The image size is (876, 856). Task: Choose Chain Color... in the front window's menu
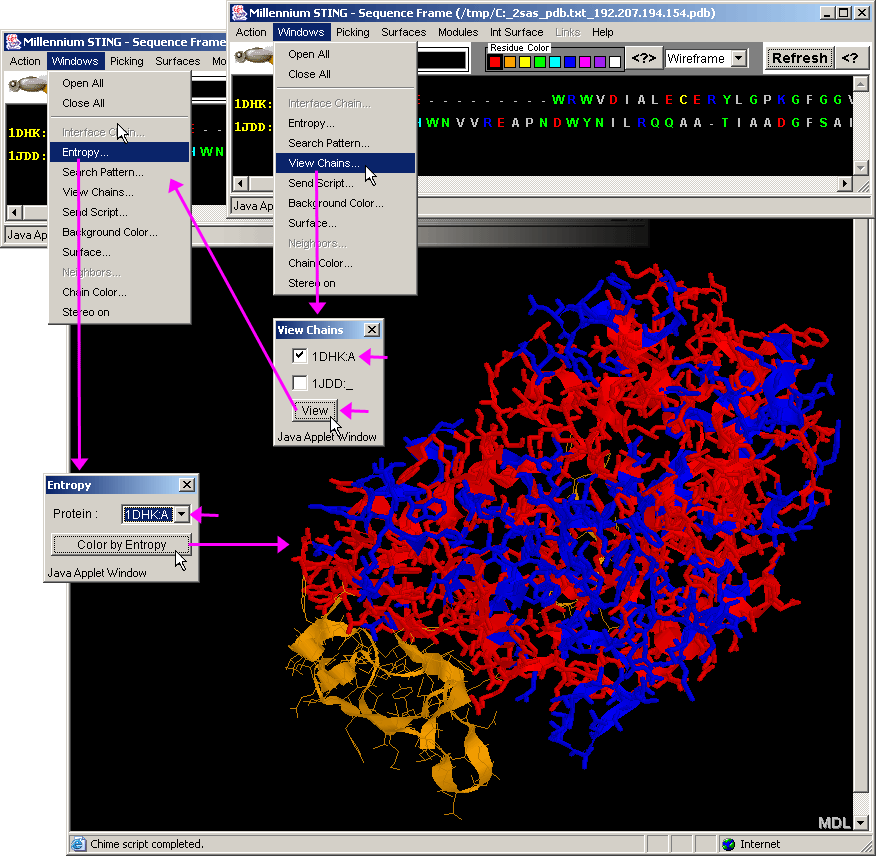pos(345,263)
